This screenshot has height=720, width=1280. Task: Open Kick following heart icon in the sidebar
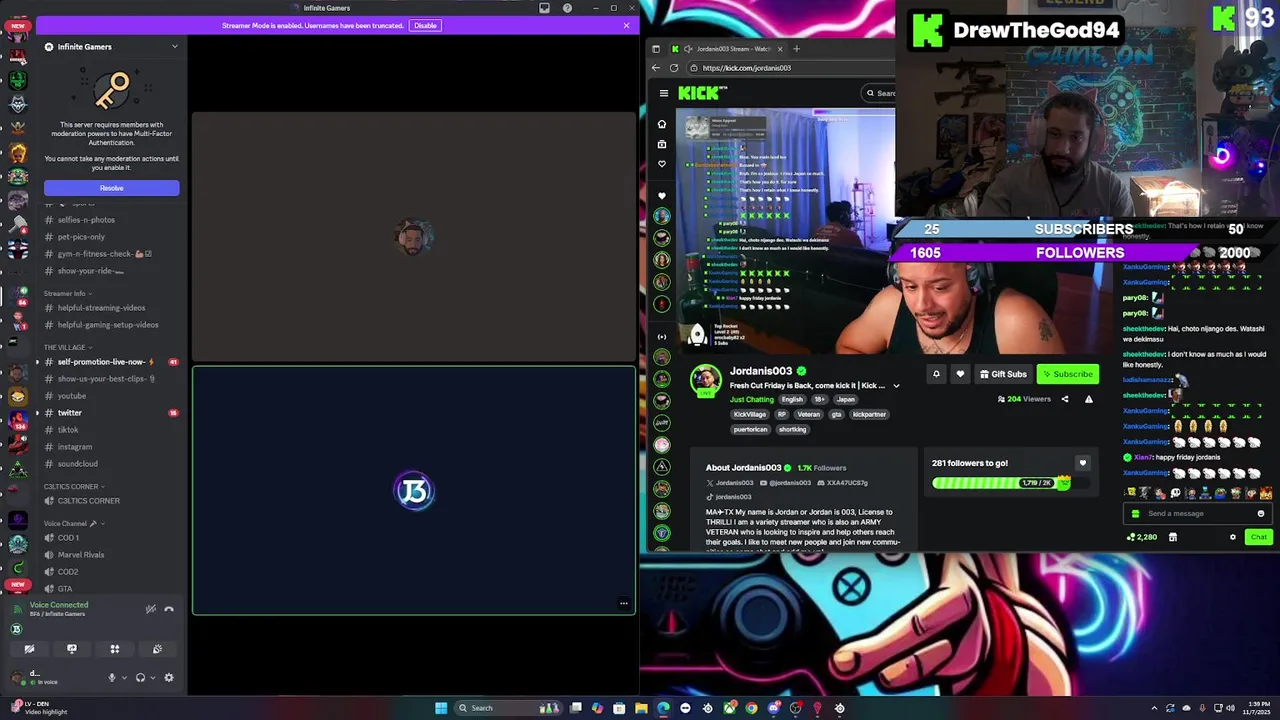tap(661, 164)
